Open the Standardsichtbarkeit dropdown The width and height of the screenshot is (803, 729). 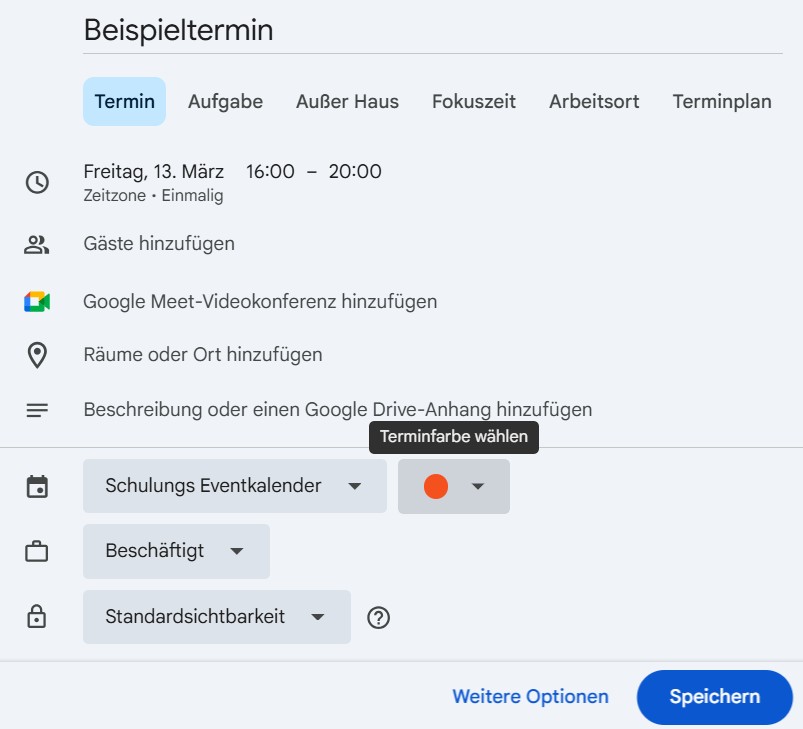click(216, 617)
